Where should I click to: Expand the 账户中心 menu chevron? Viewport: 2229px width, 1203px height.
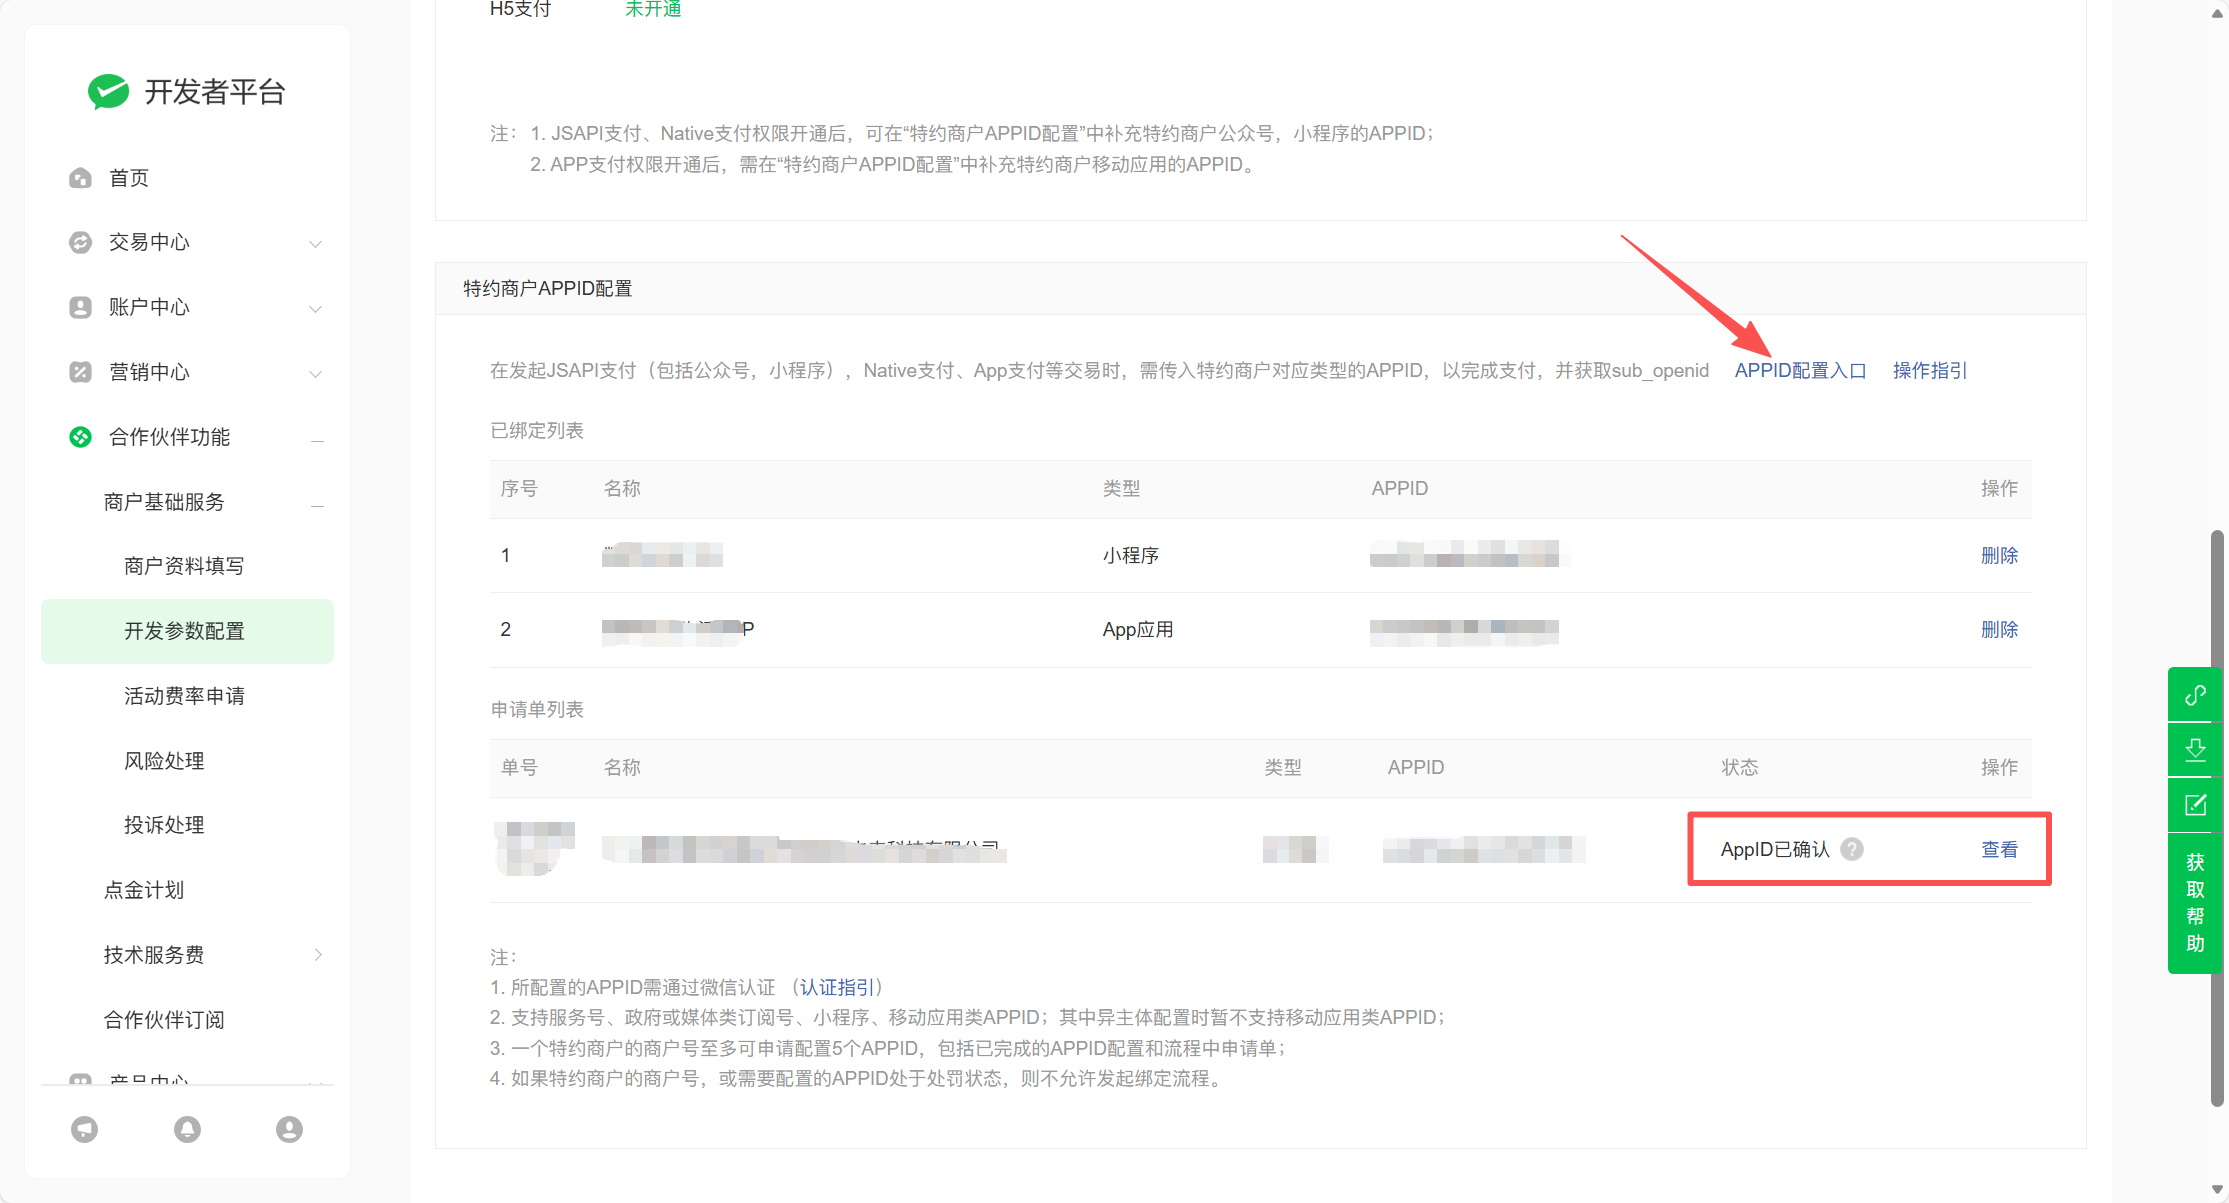tap(316, 309)
